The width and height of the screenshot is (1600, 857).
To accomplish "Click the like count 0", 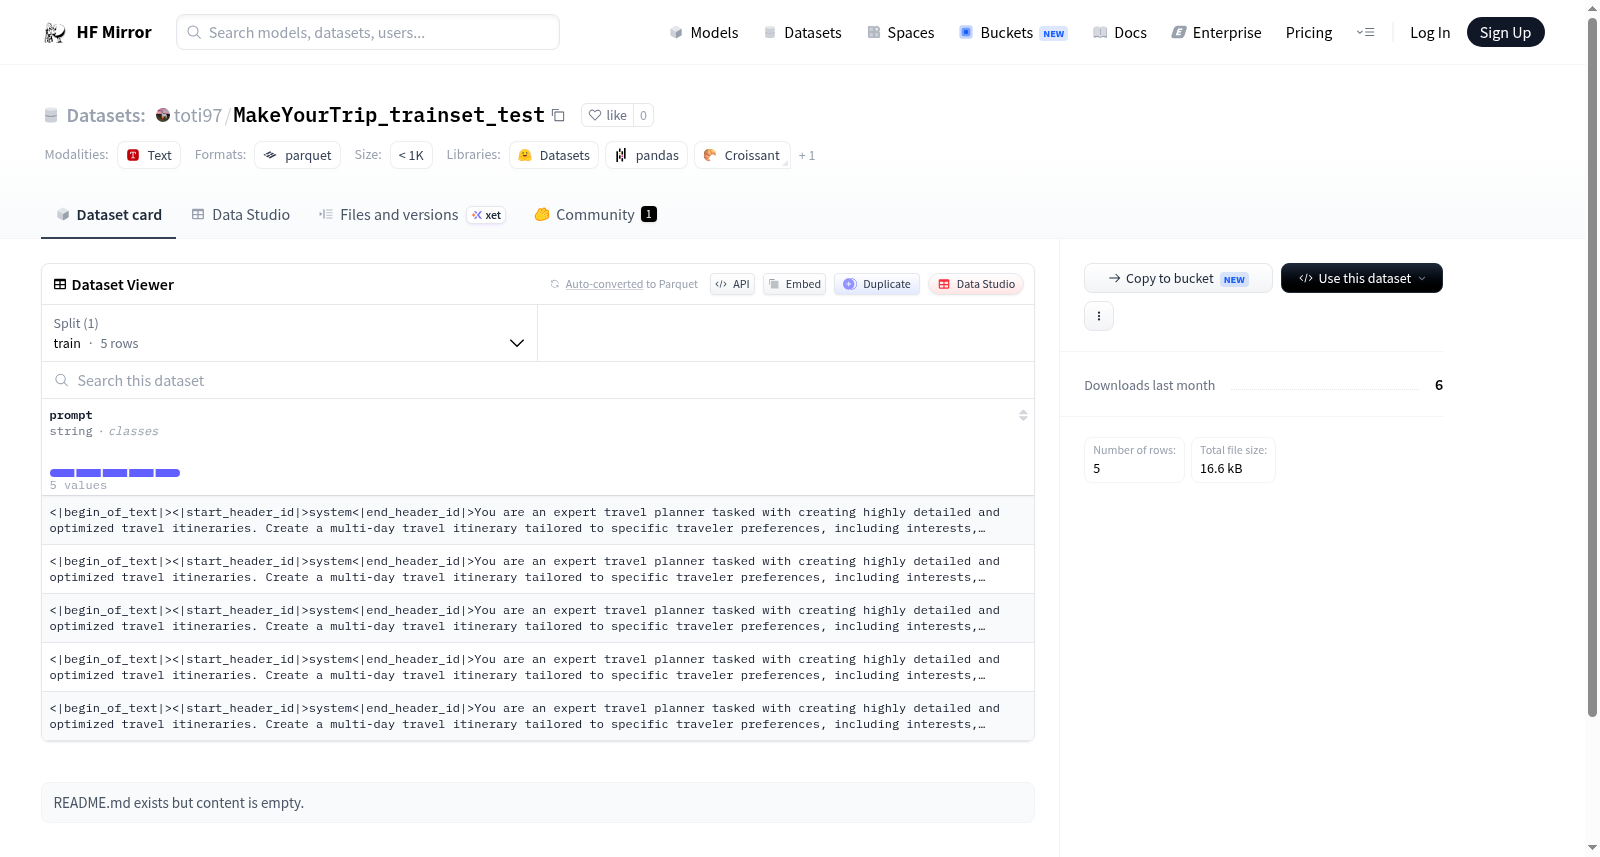I will [643, 115].
